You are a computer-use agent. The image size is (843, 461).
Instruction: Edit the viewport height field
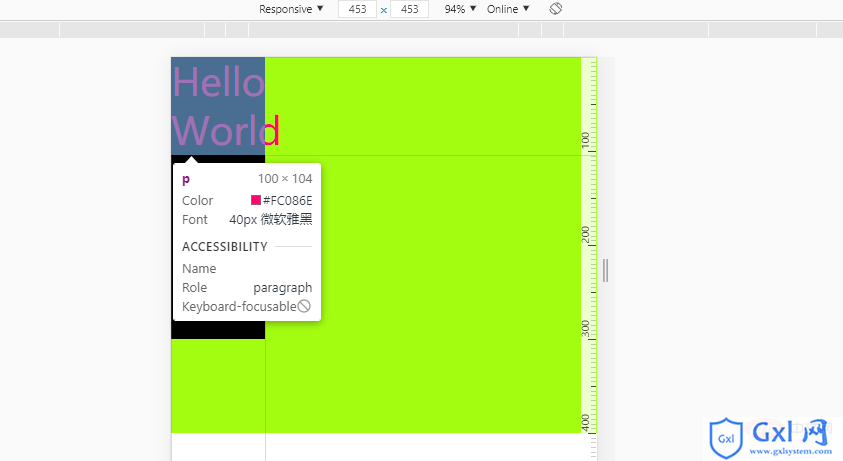click(409, 9)
